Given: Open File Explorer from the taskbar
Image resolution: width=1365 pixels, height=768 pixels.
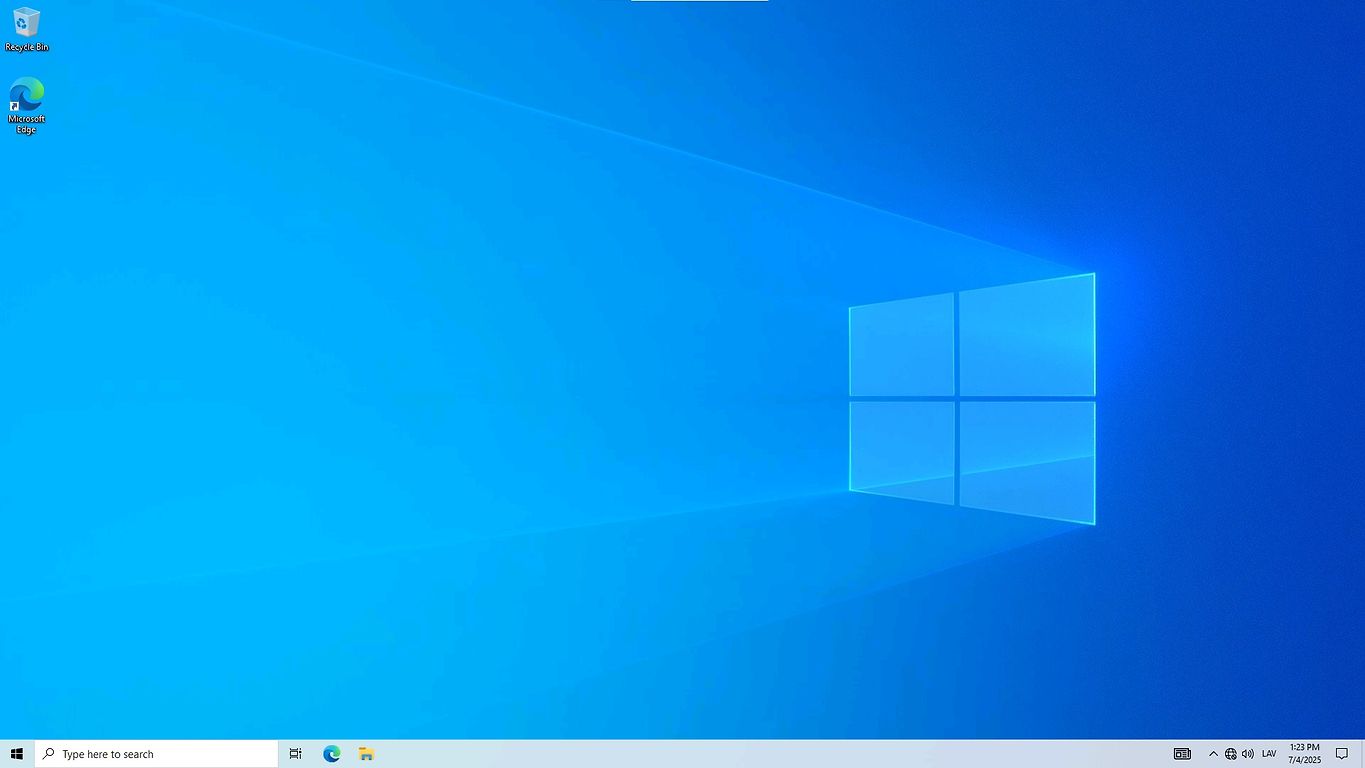Looking at the screenshot, I should (367, 754).
